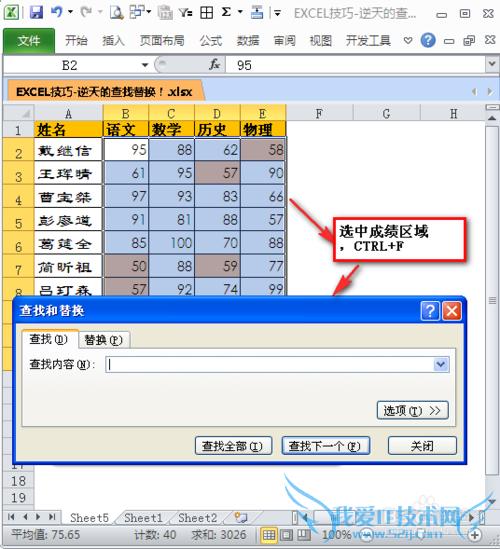Go to last sheet navigation arrow
Viewport: 500px width, 549px height.
52,517
